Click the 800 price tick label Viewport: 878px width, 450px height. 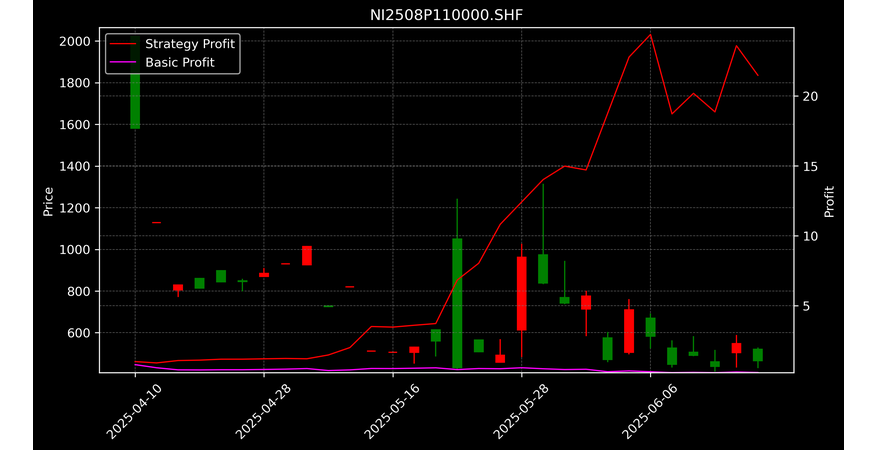[x=80, y=291]
